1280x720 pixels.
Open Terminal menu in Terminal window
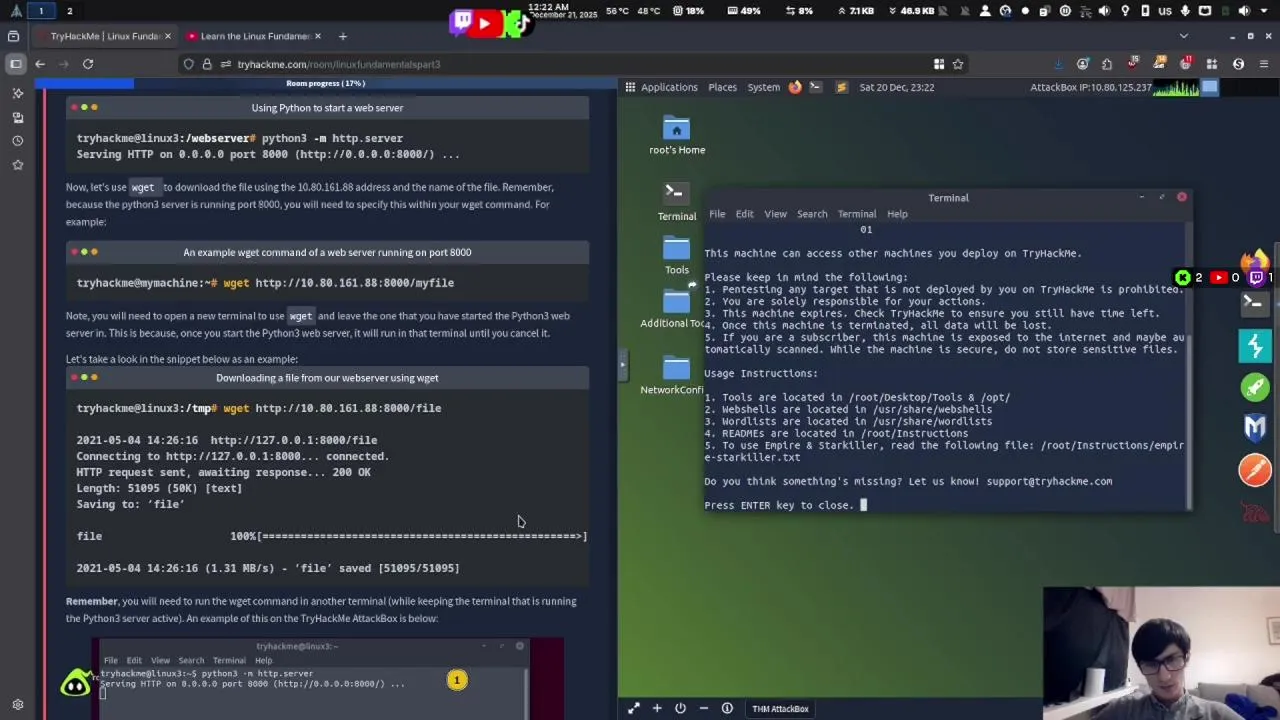coord(857,214)
